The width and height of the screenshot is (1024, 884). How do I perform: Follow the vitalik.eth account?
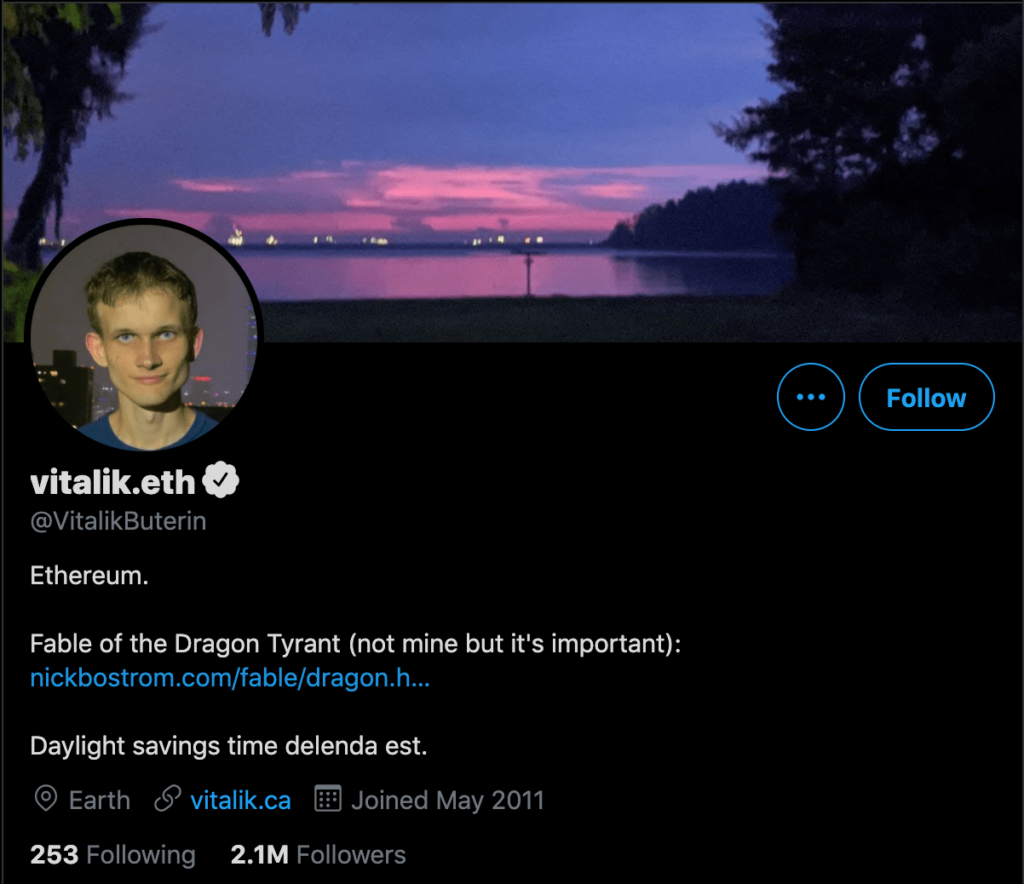926,397
